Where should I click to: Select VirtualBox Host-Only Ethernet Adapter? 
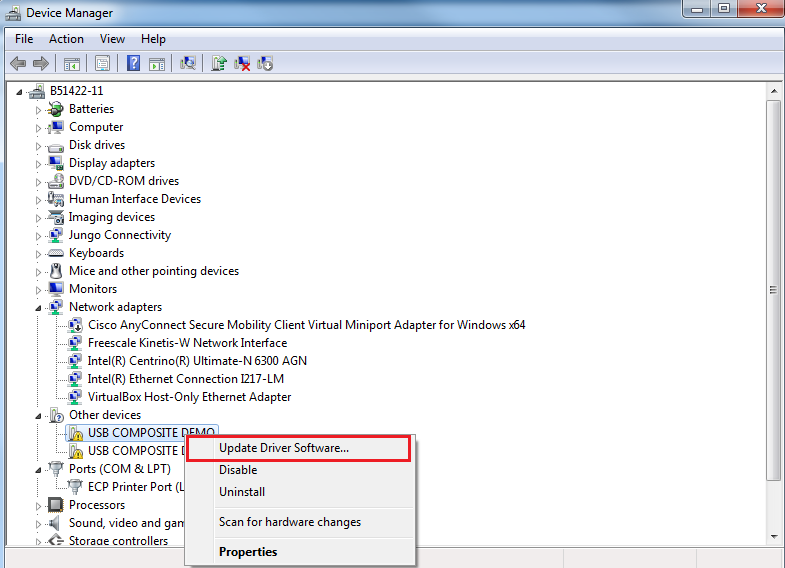tap(189, 397)
